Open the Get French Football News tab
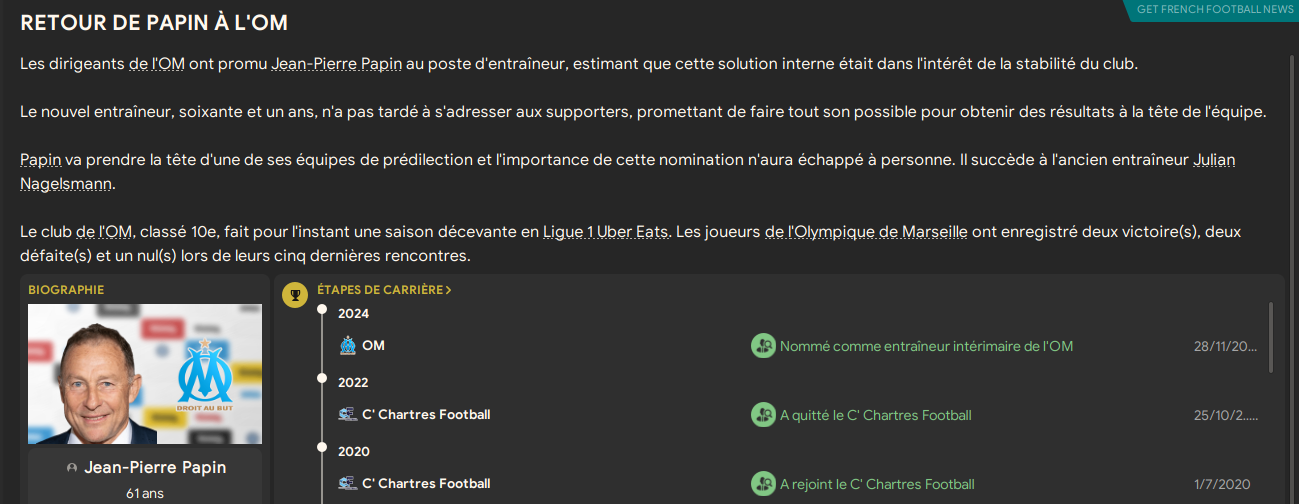 click(1215, 9)
